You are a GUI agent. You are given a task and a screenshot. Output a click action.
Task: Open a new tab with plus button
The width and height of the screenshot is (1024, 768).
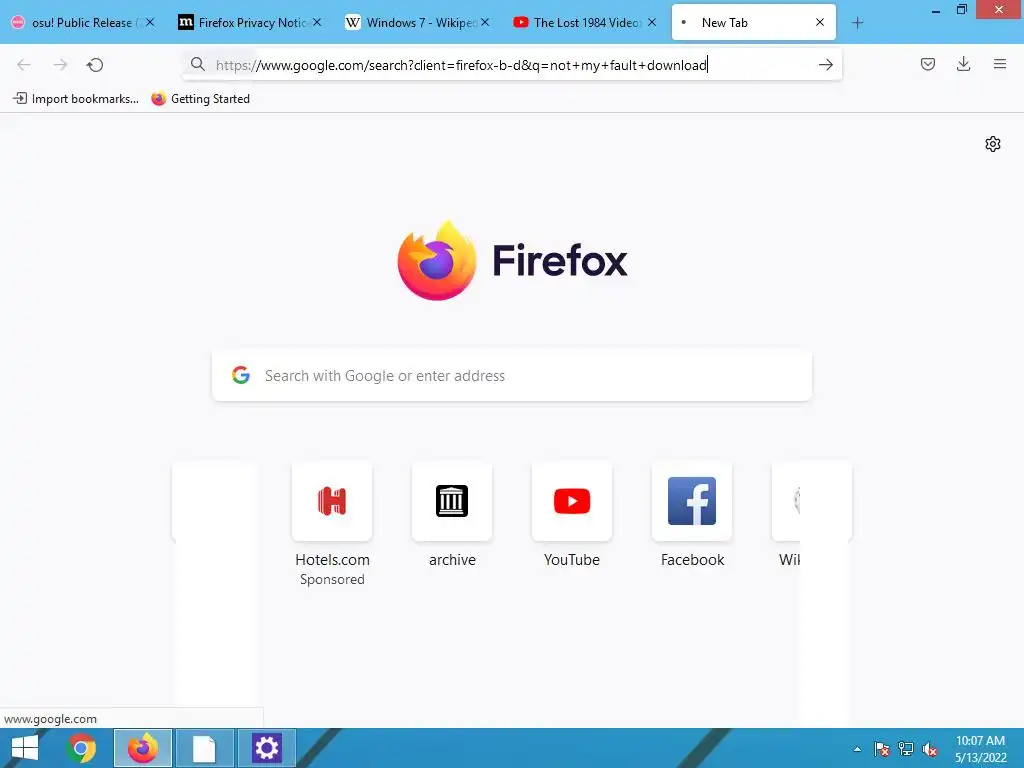point(857,23)
